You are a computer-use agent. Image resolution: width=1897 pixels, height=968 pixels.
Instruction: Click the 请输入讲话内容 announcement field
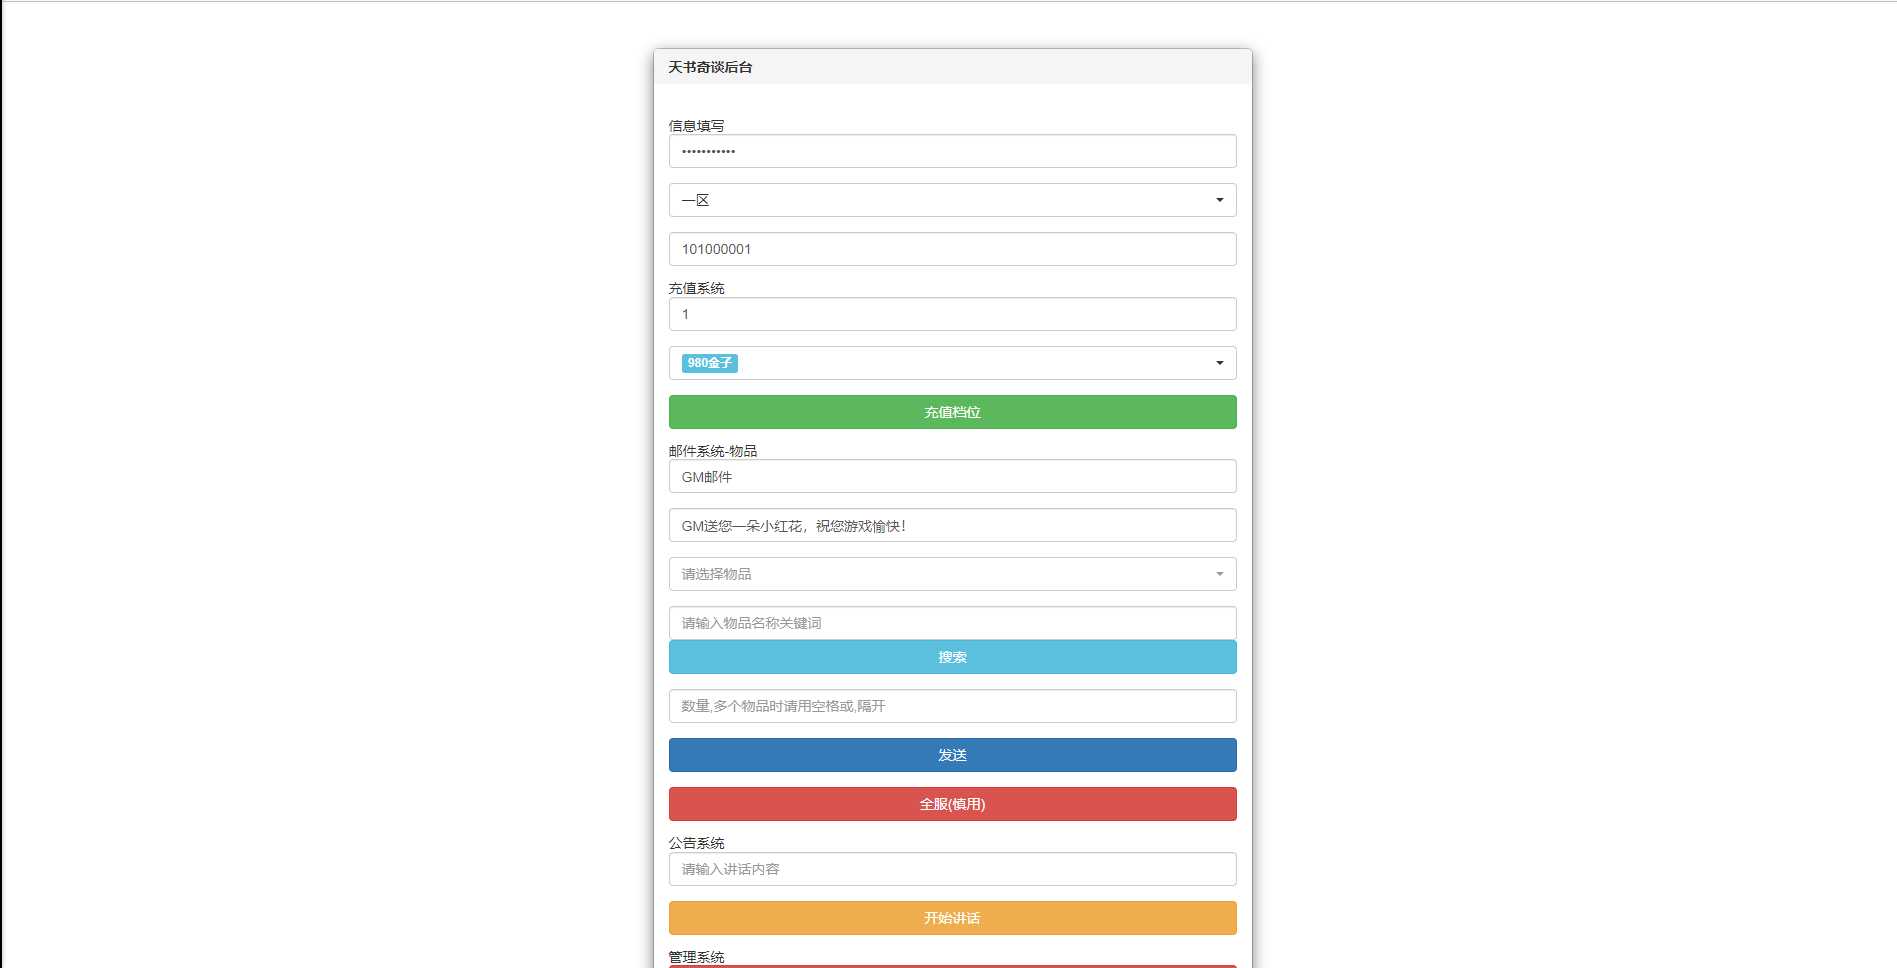pyautogui.click(x=952, y=869)
